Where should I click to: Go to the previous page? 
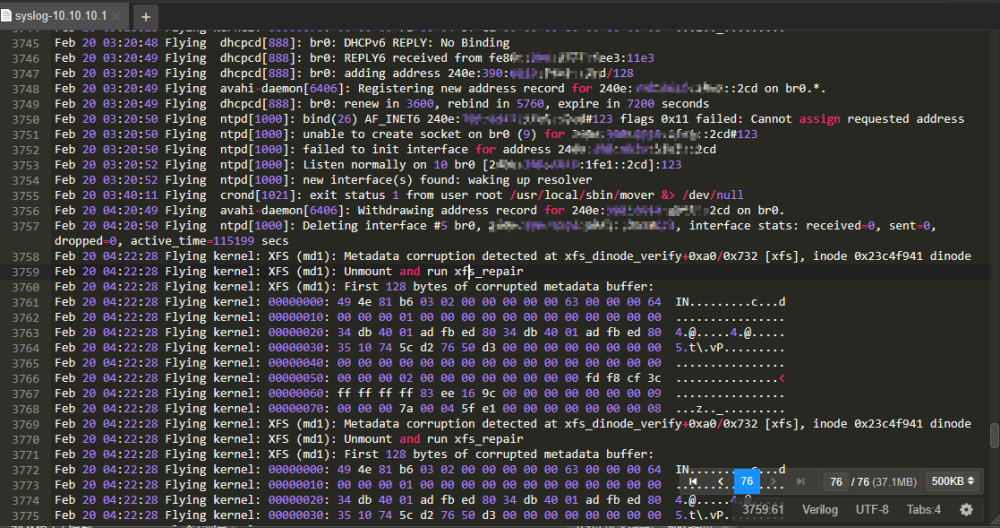[x=721, y=481]
